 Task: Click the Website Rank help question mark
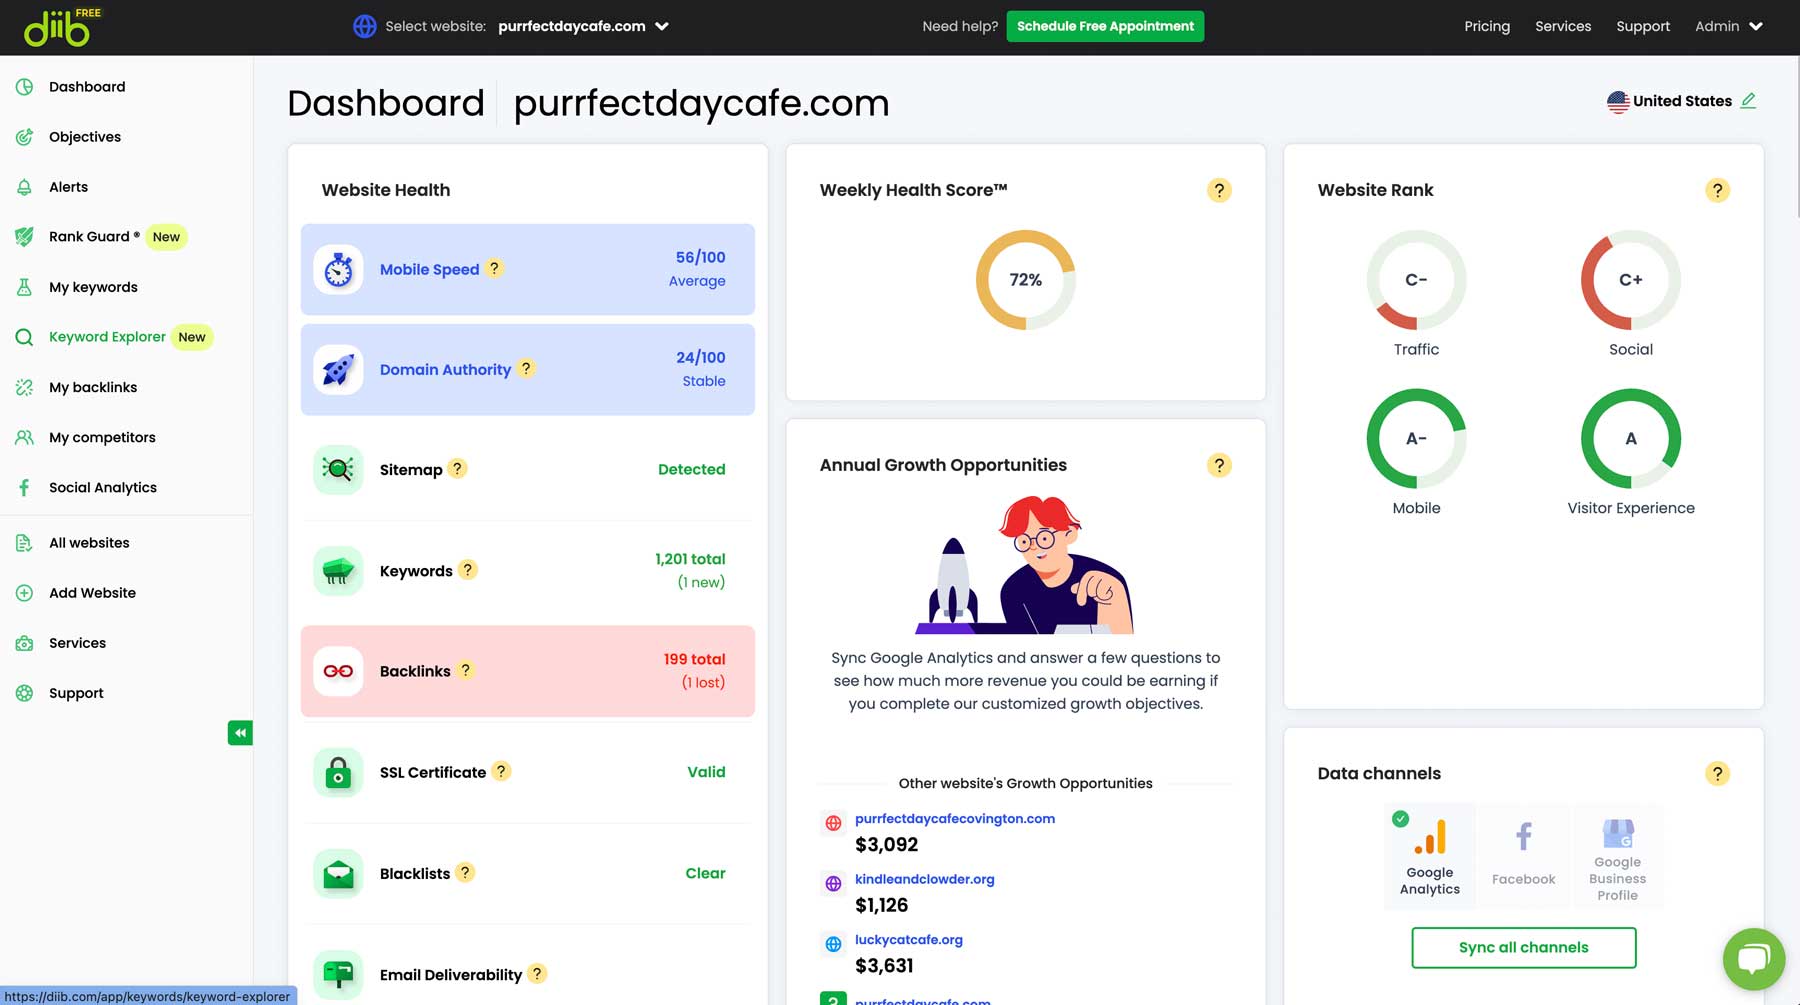click(1719, 190)
